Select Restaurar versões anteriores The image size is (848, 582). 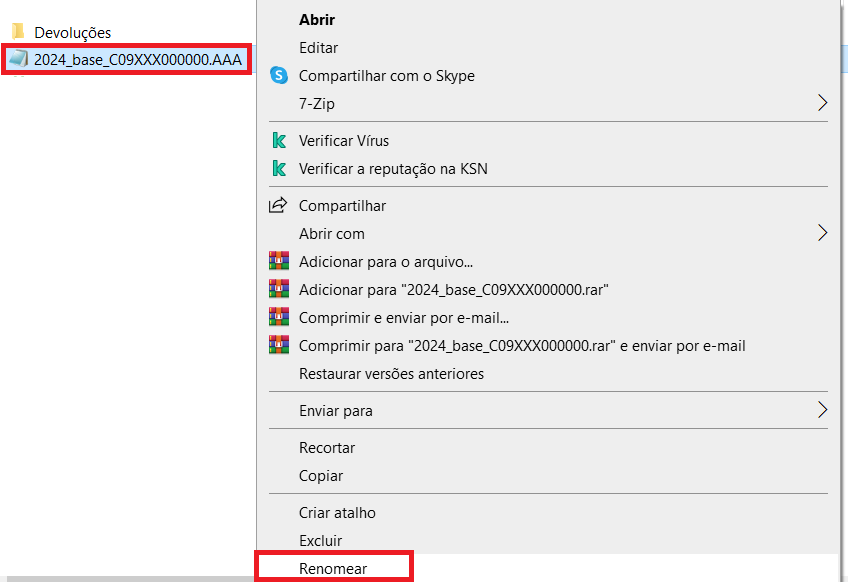(x=391, y=374)
